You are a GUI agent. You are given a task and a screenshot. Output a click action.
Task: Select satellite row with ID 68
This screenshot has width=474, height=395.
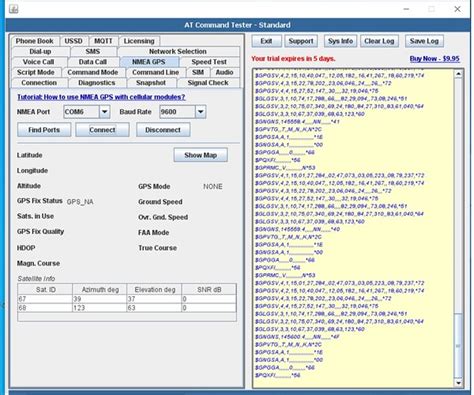[127, 308]
